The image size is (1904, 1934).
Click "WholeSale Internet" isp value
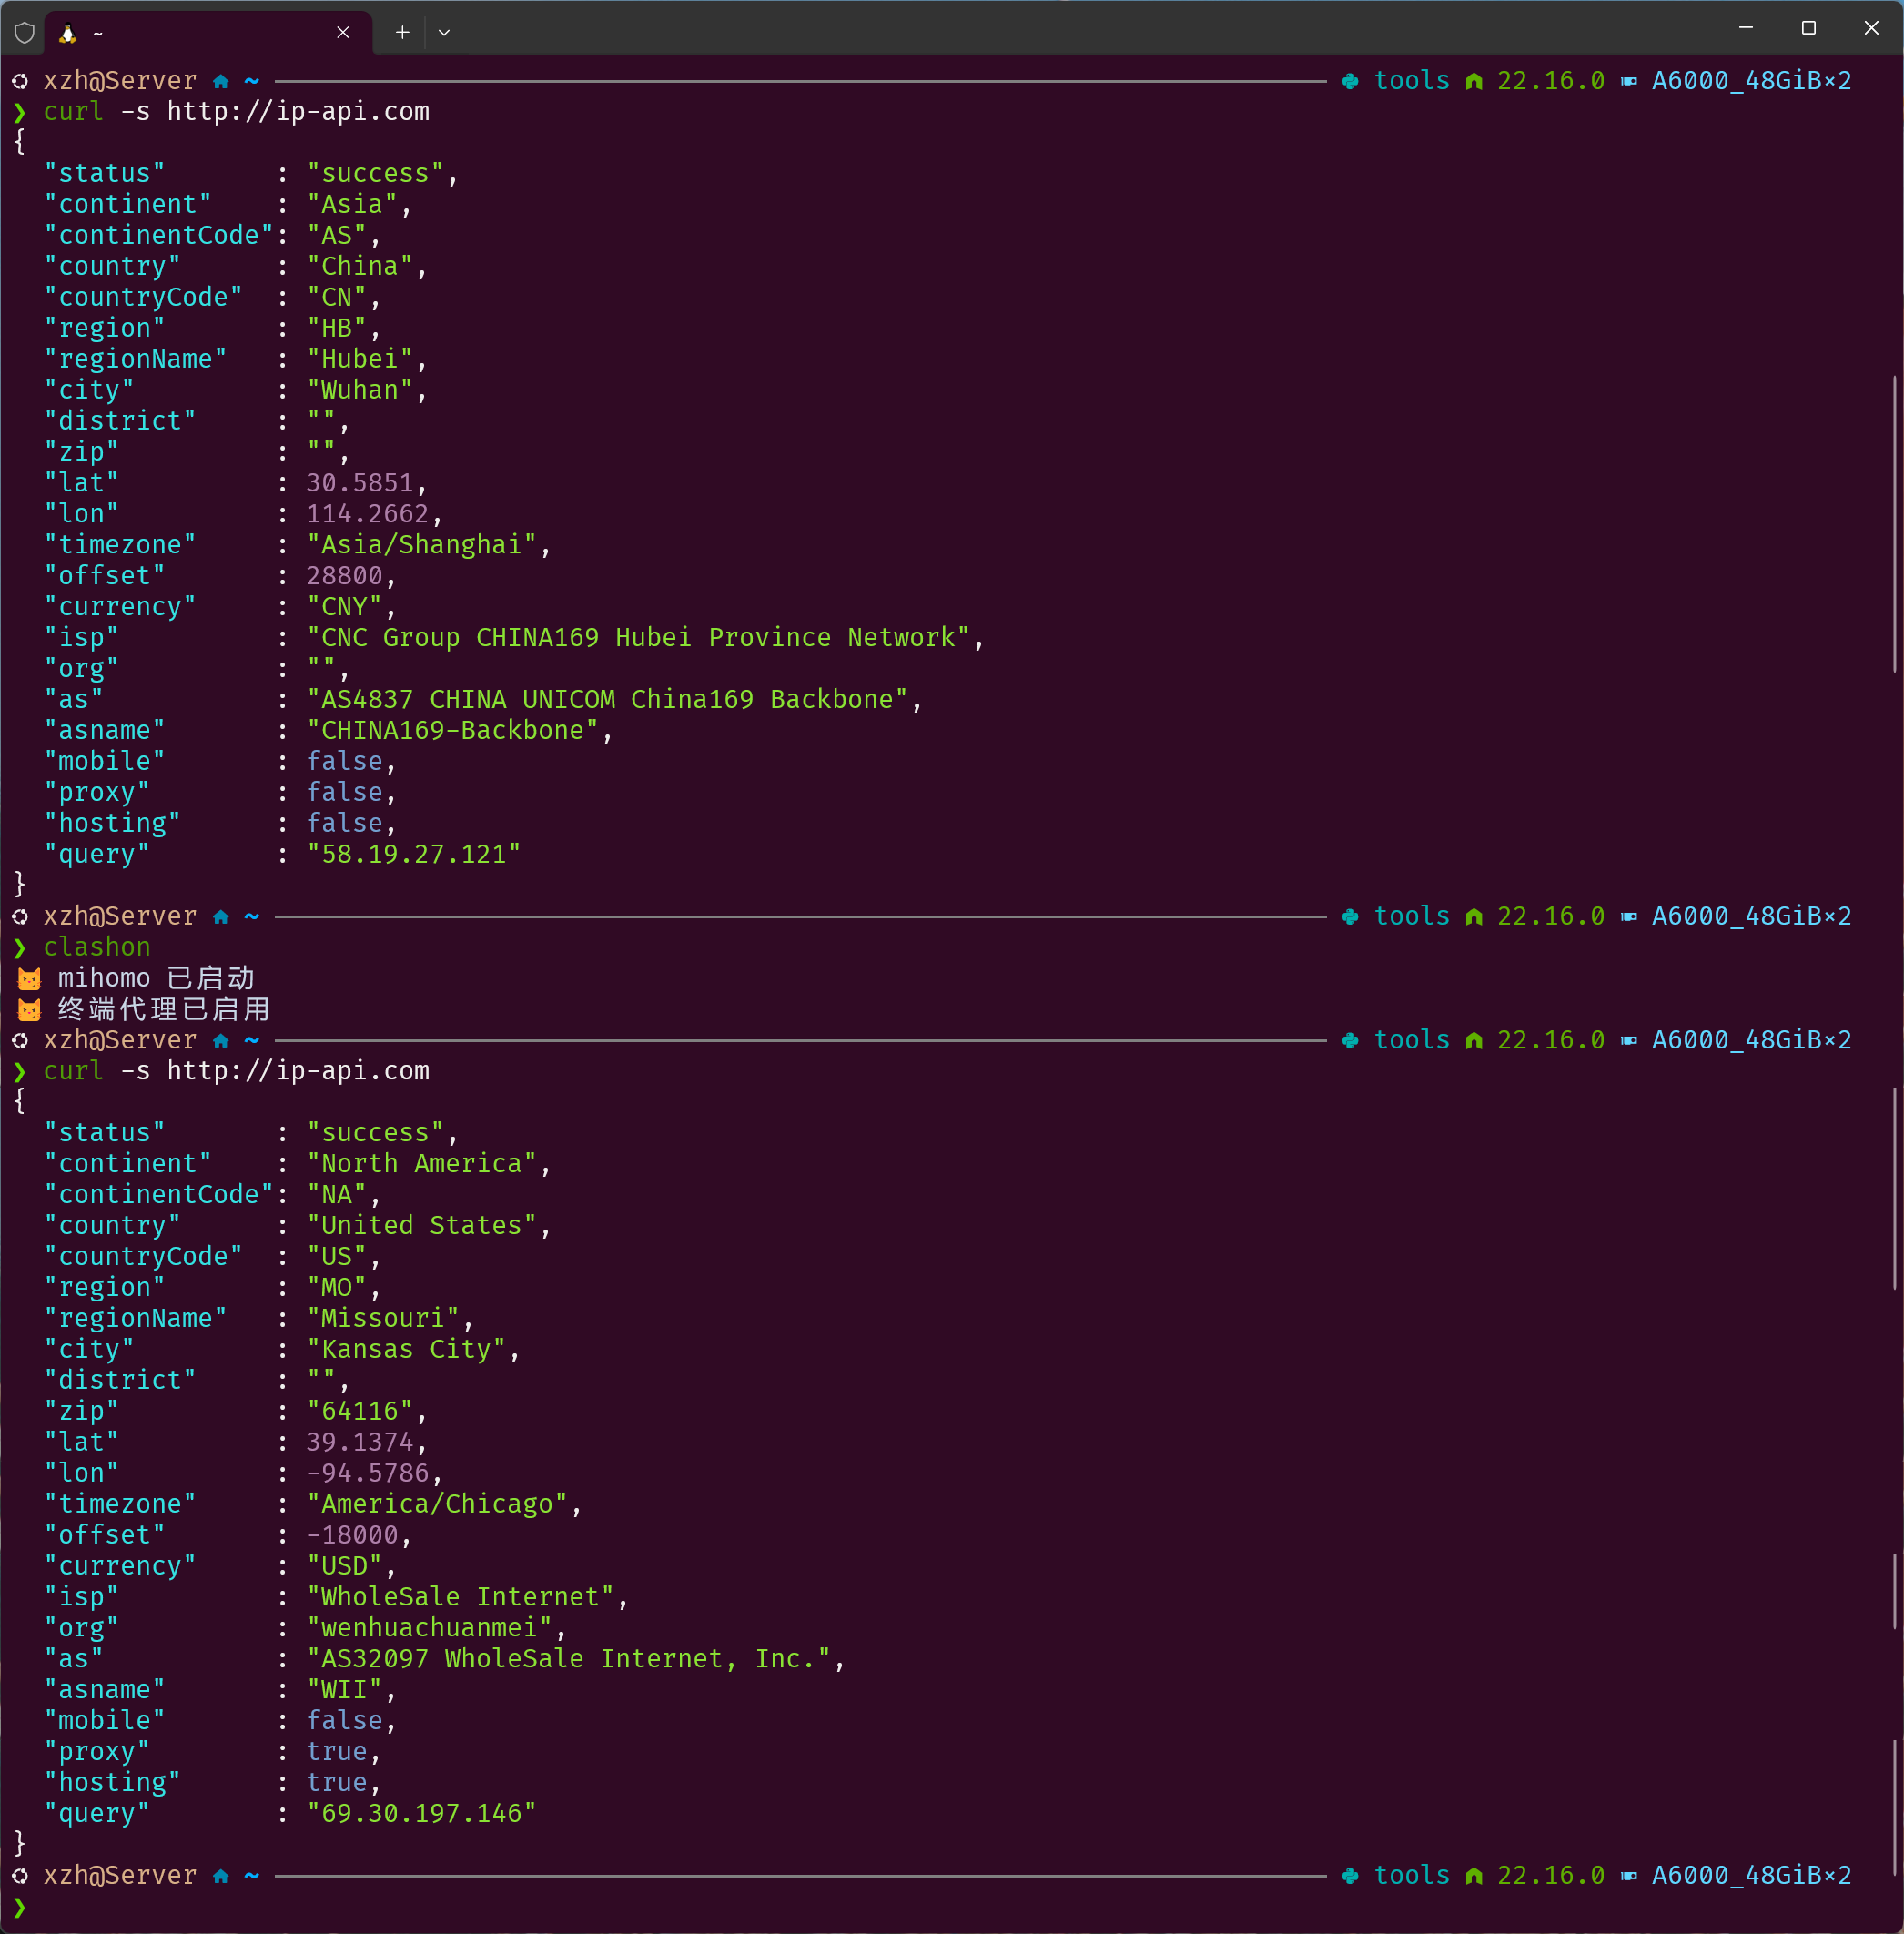click(460, 1598)
